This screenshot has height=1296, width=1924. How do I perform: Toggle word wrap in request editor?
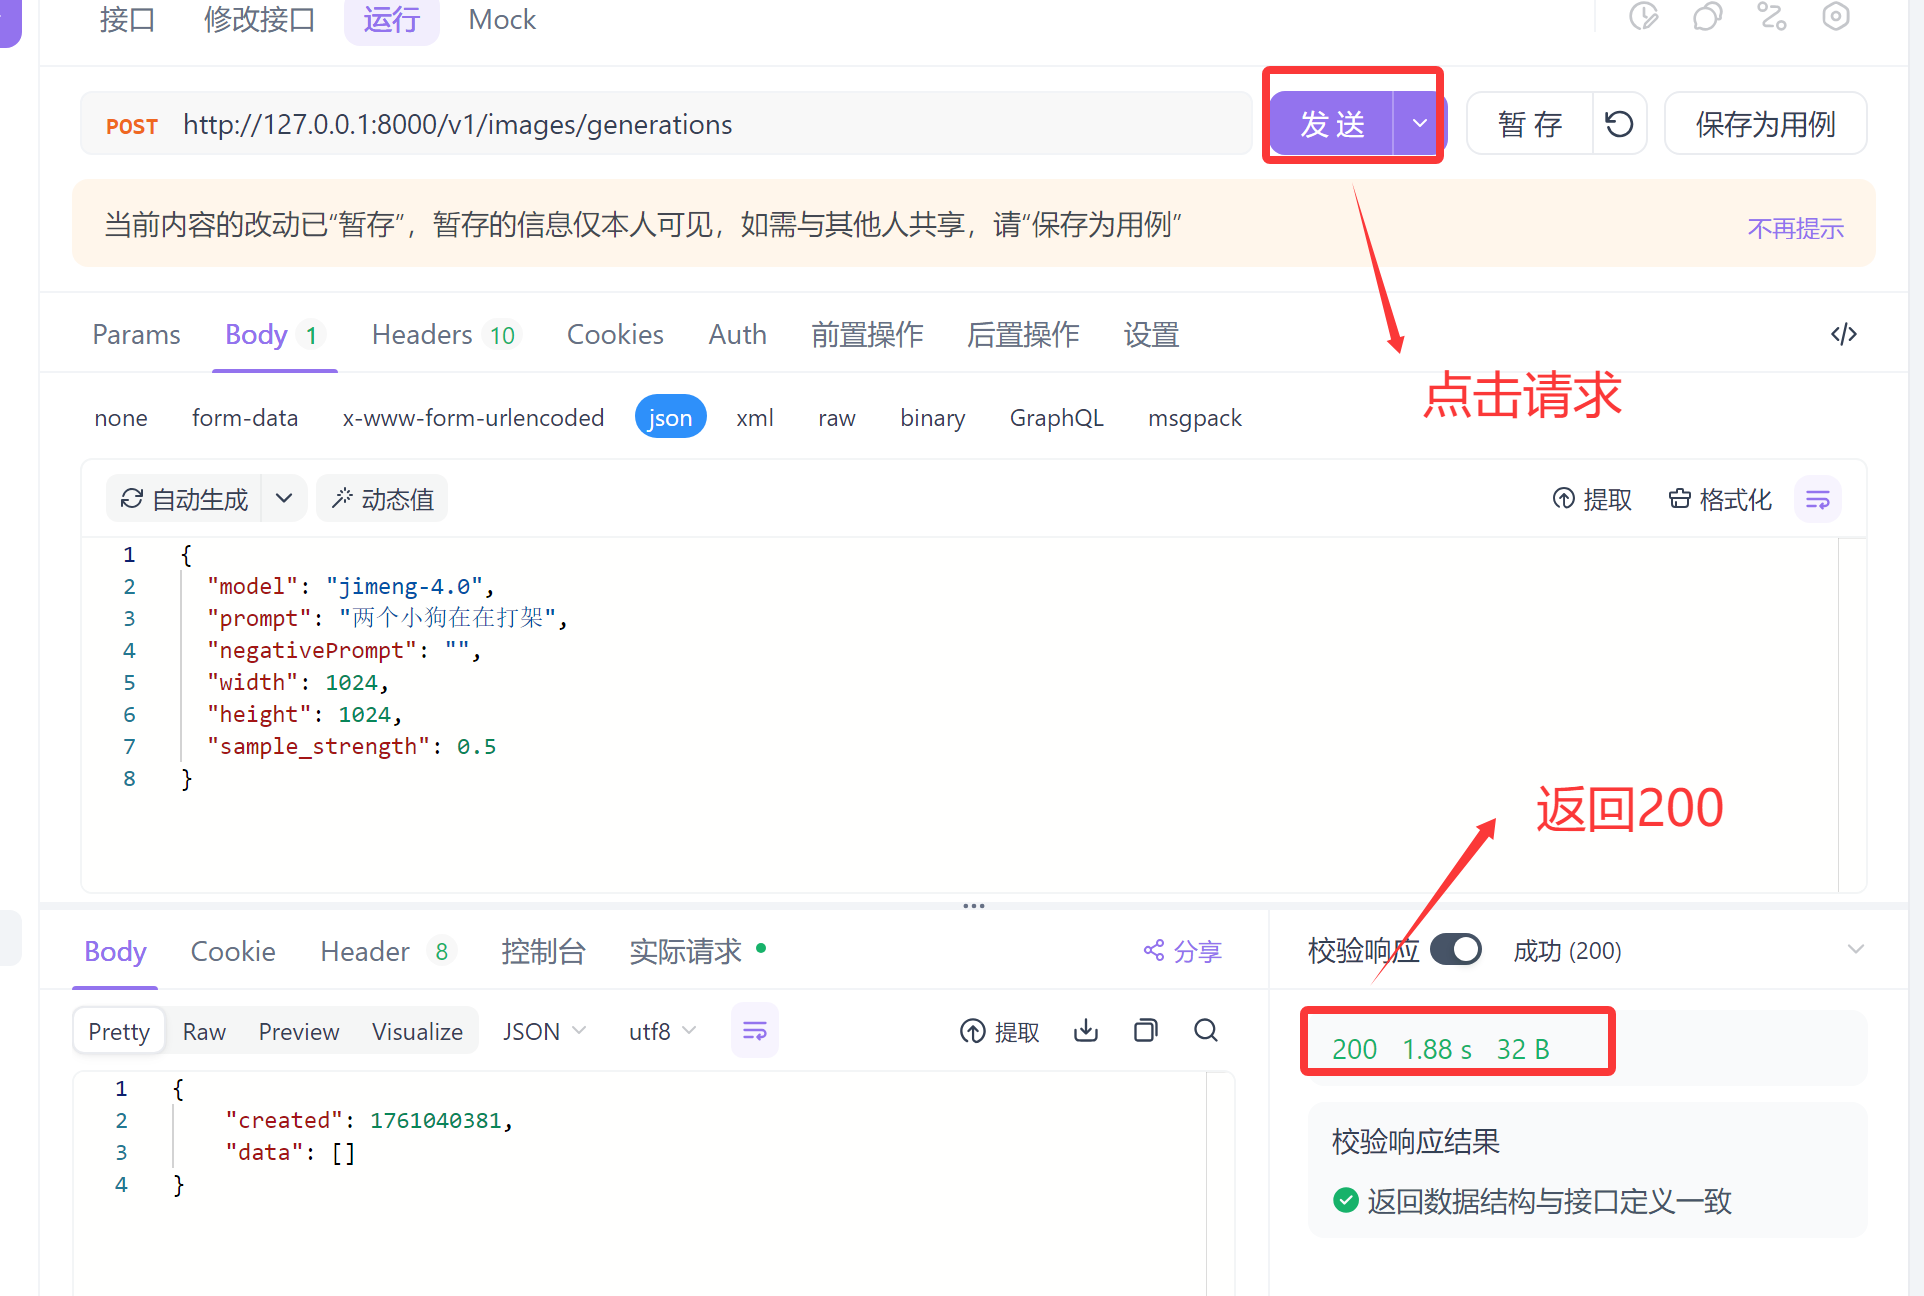click(1817, 499)
